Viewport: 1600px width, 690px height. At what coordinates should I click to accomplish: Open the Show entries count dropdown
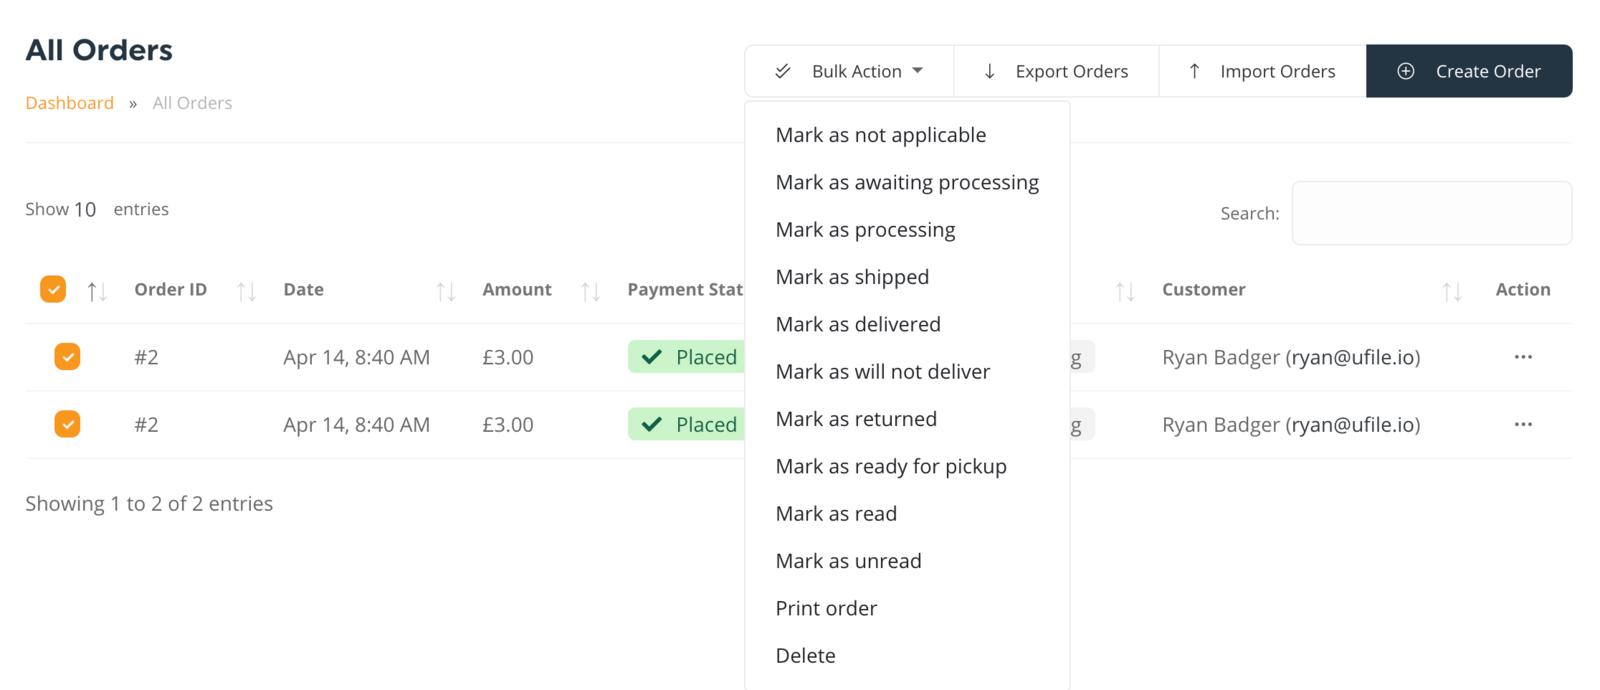click(x=85, y=210)
